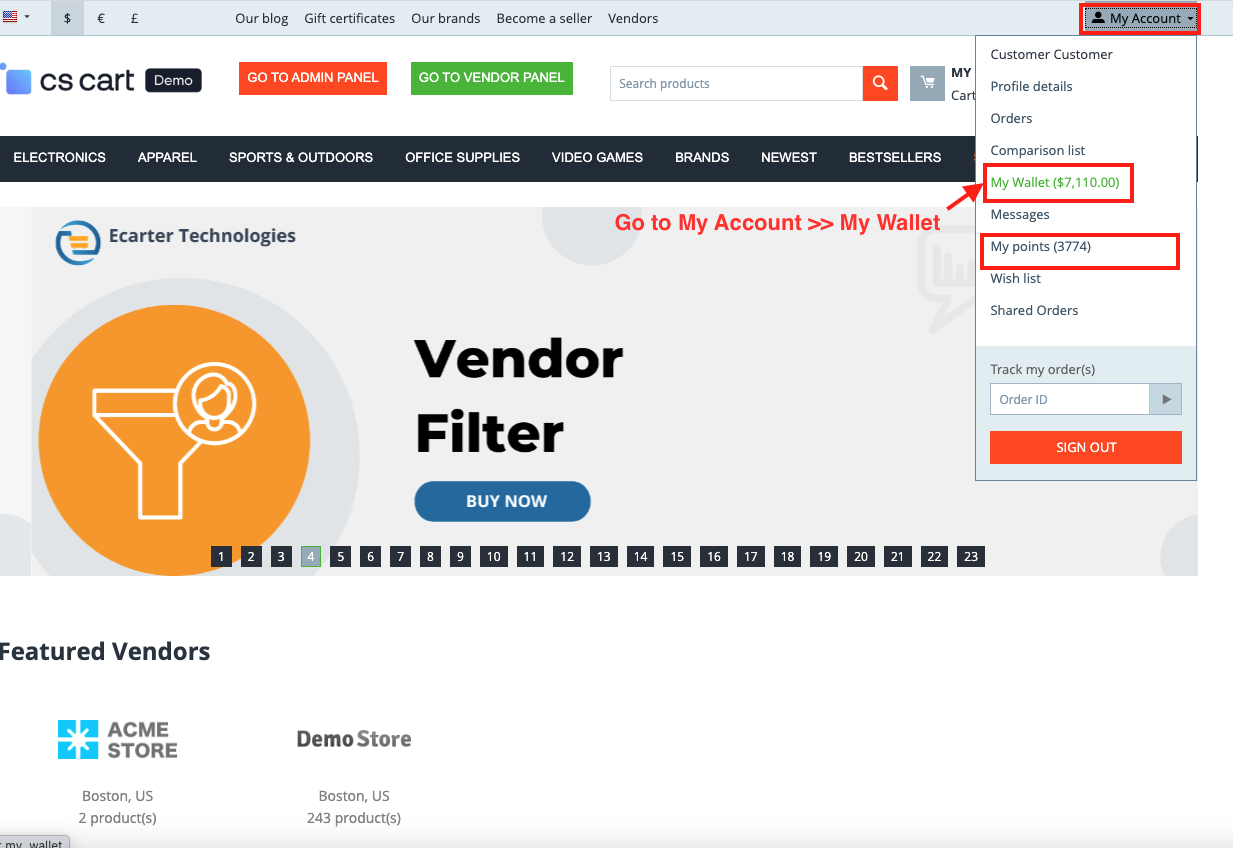Screen dimensions: 1233x848
Task: Switch currency to pound sterling
Action: [134, 18]
